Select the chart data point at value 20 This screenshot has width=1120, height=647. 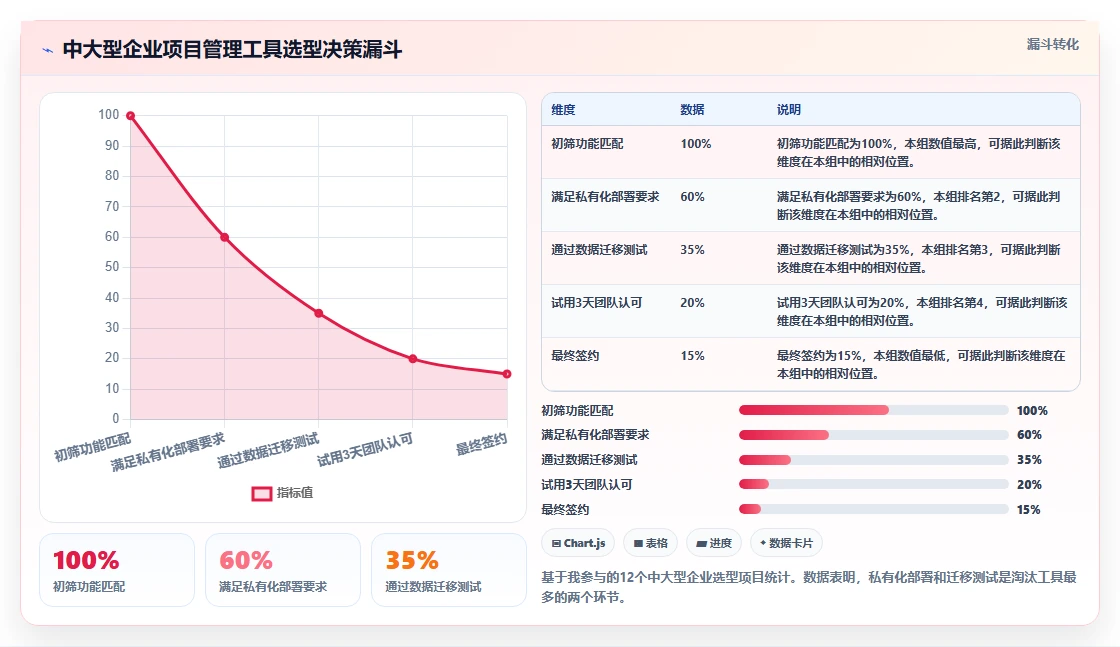(413, 358)
